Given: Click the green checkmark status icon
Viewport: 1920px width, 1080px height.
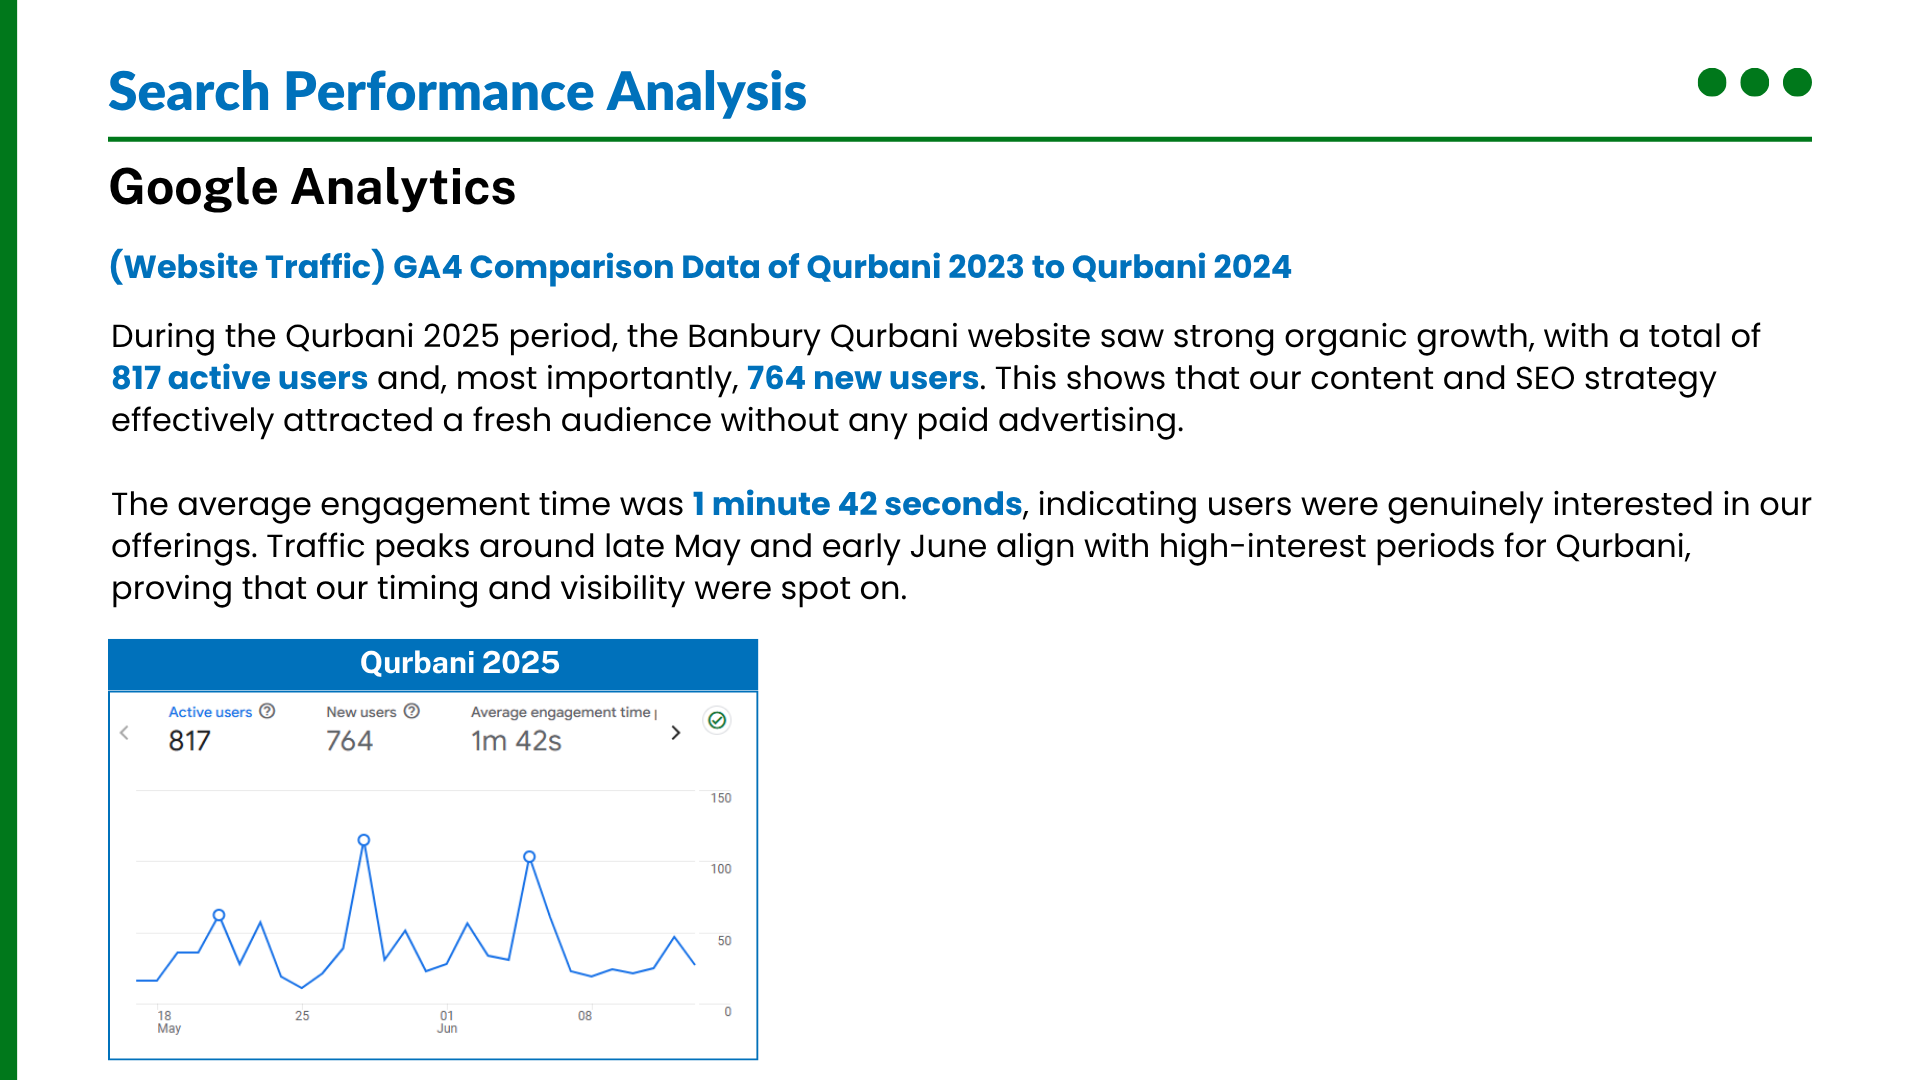Looking at the screenshot, I should click(717, 720).
